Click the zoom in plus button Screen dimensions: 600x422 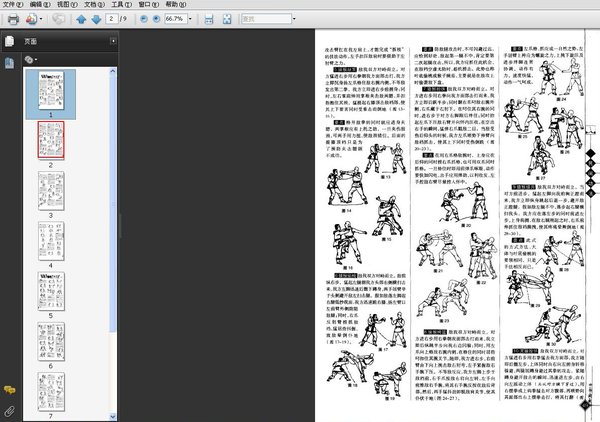click(157, 18)
